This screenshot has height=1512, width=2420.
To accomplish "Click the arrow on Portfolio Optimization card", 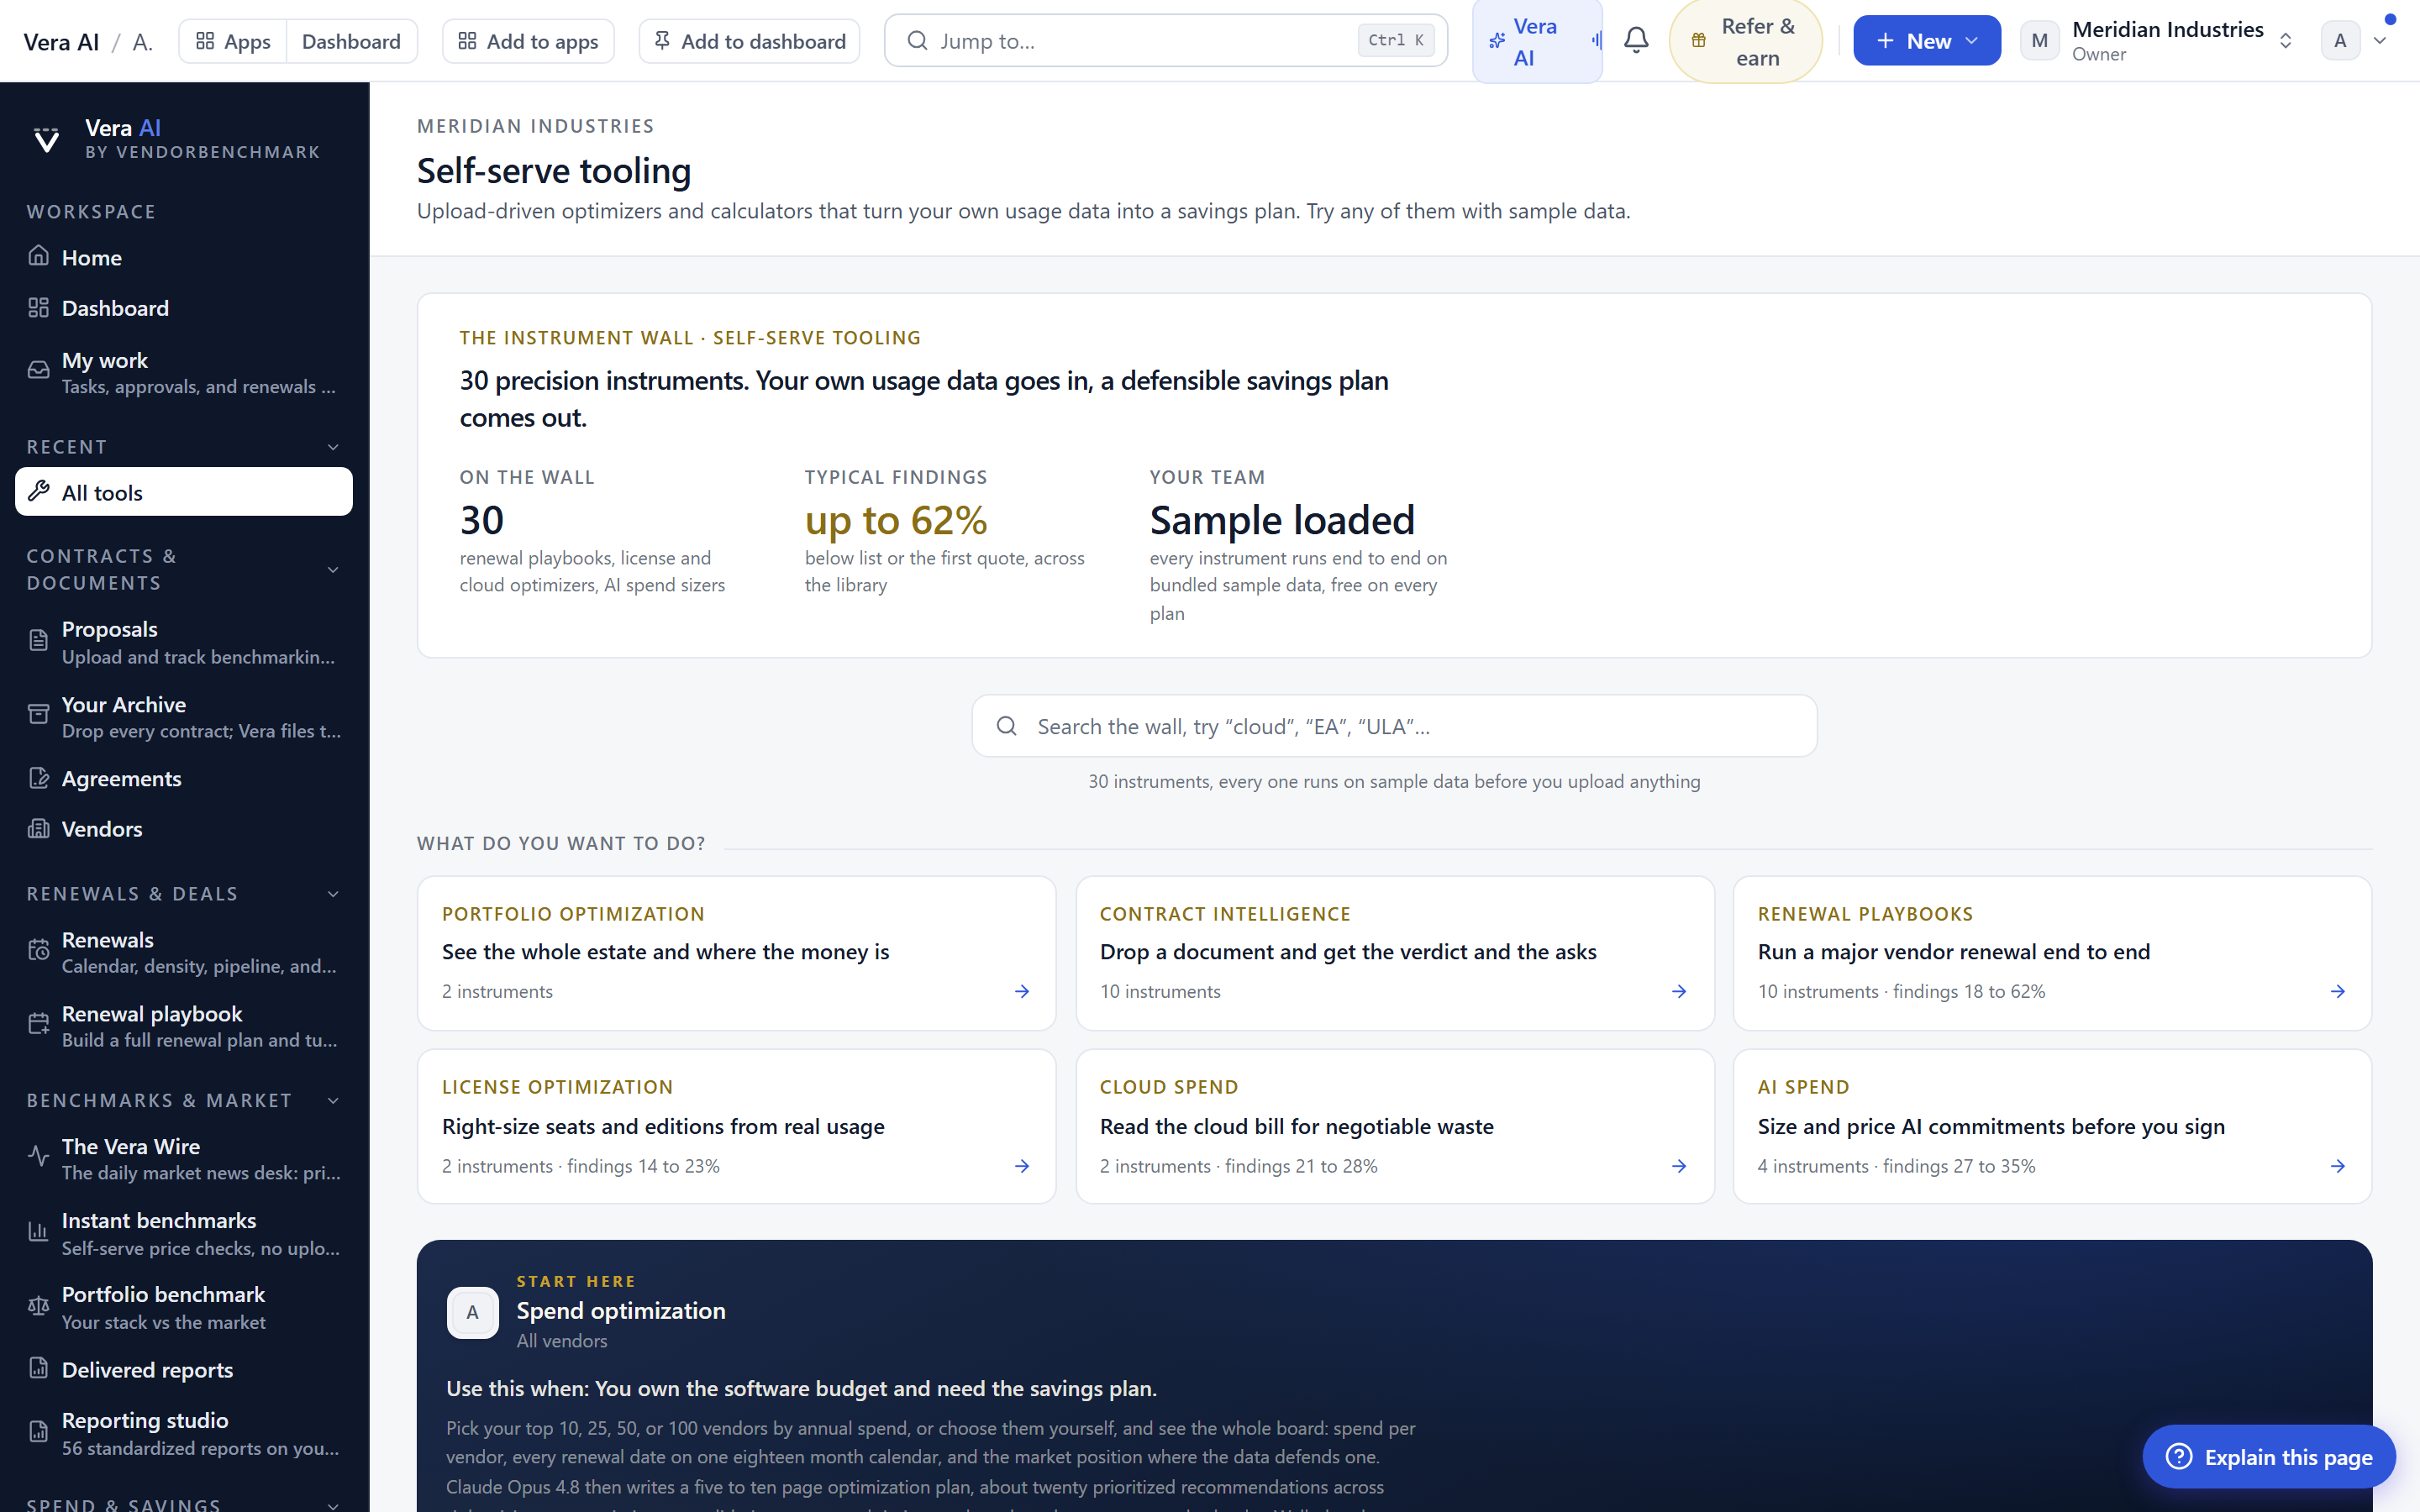I will 1022,991.
